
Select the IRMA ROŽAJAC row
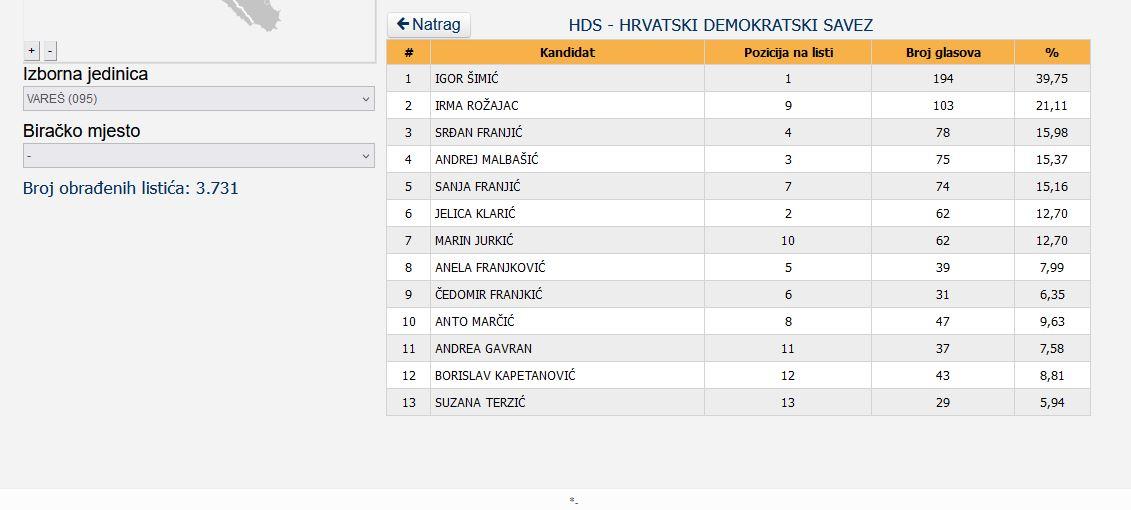tap(739, 105)
